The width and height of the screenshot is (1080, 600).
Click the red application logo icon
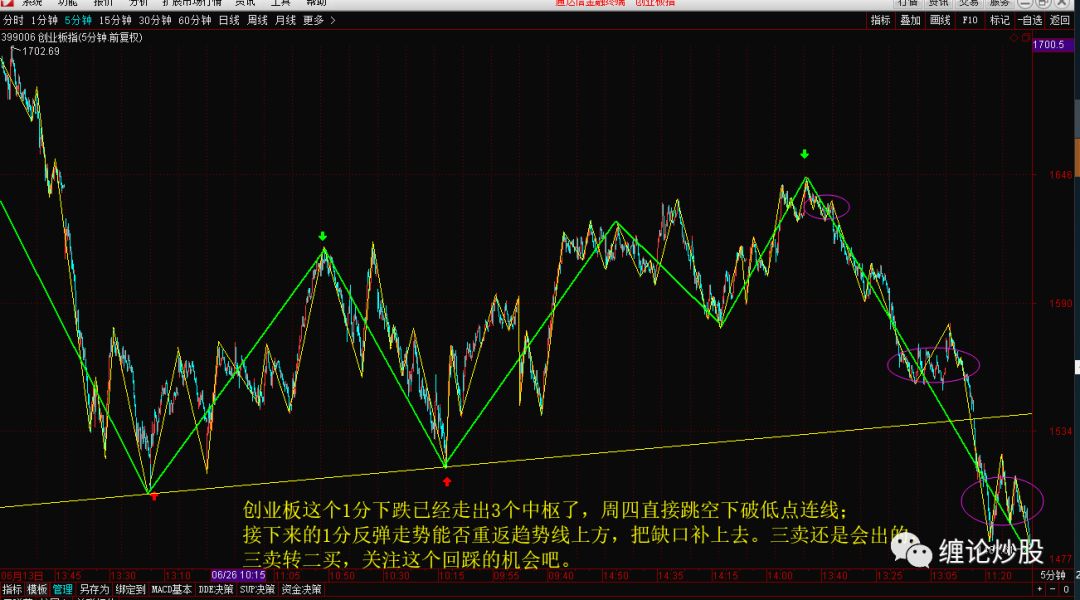click(x=7, y=3)
